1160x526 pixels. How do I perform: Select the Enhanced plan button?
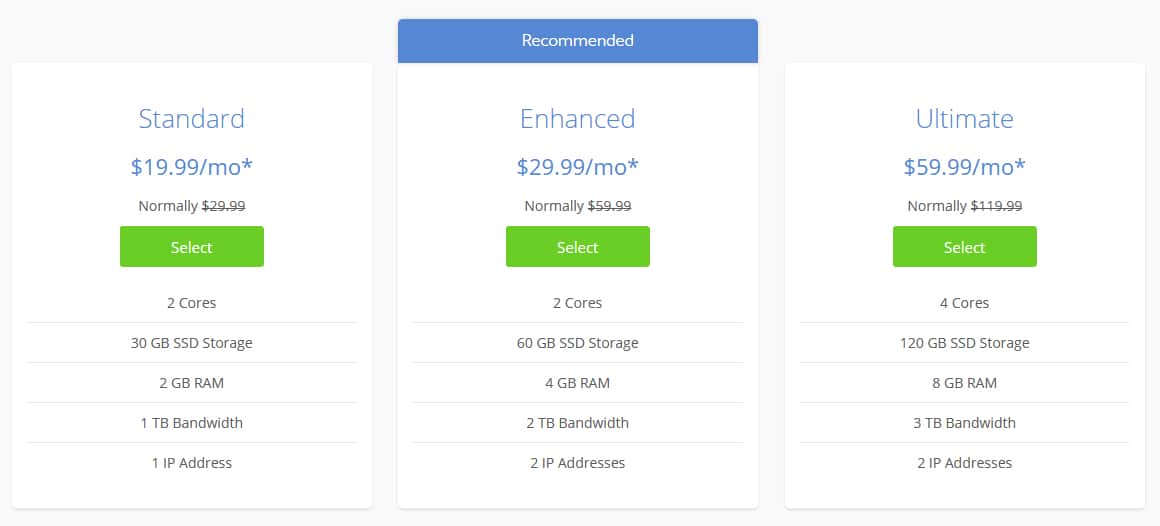pos(578,246)
